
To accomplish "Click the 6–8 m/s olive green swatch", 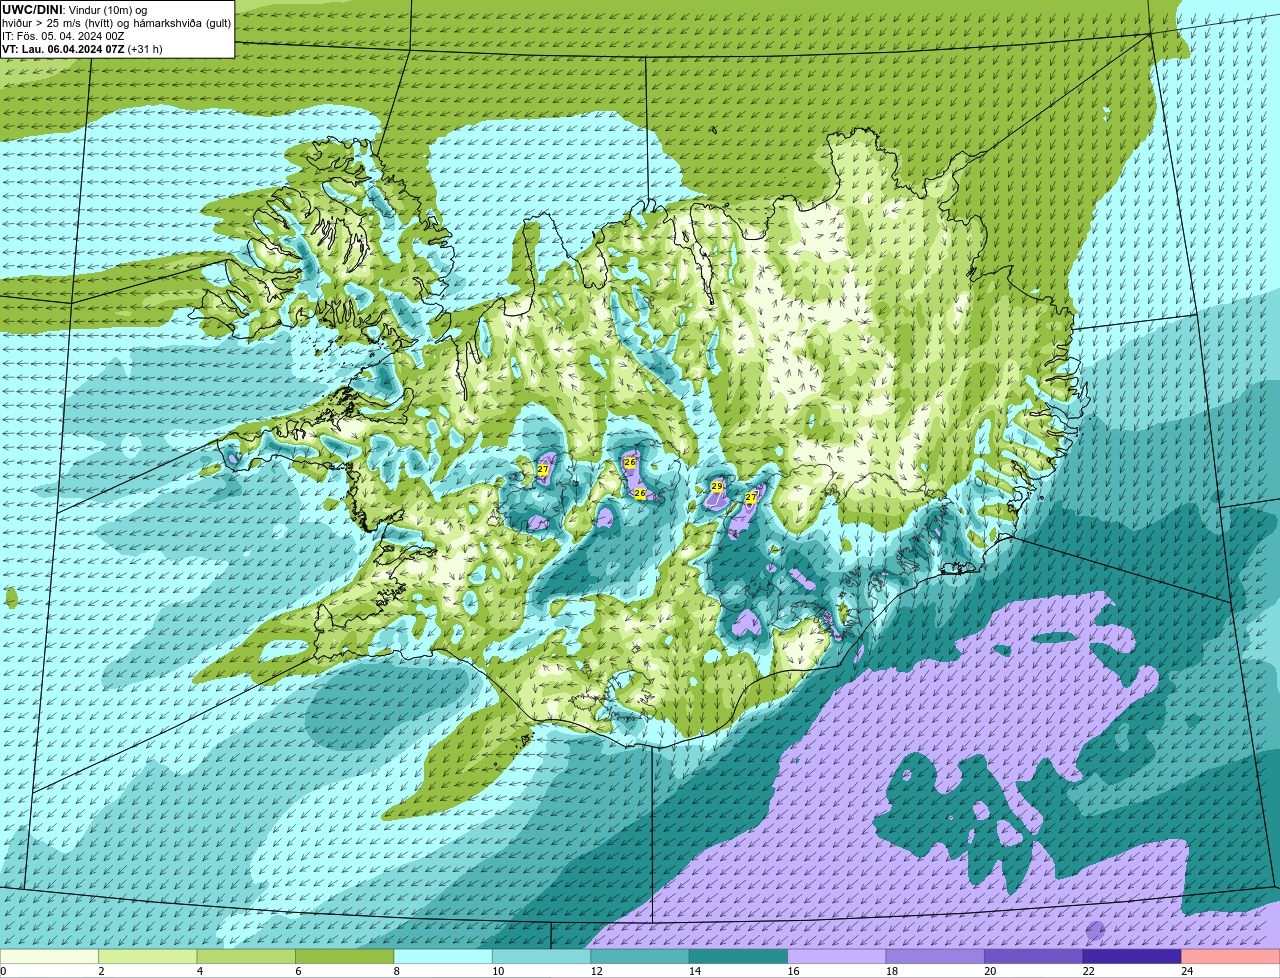I will click(345, 956).
